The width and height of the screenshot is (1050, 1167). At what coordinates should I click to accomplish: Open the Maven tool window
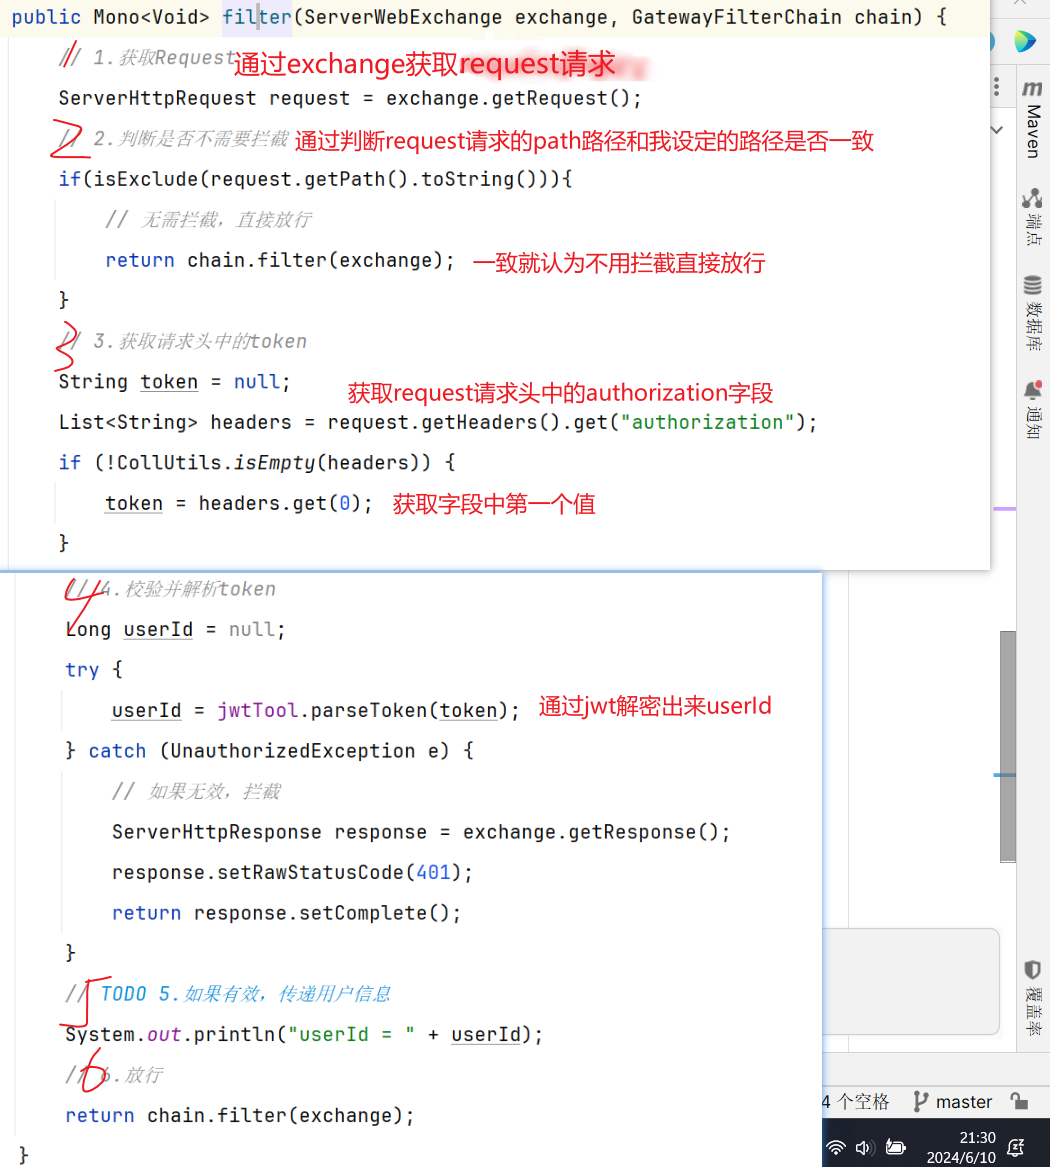point(1032,119)
